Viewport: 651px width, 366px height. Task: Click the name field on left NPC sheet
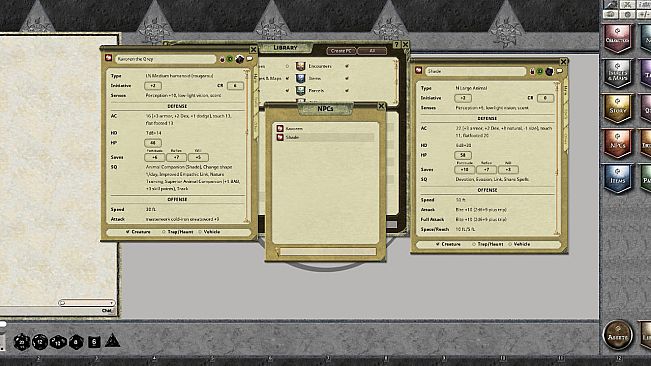(166, 59)
